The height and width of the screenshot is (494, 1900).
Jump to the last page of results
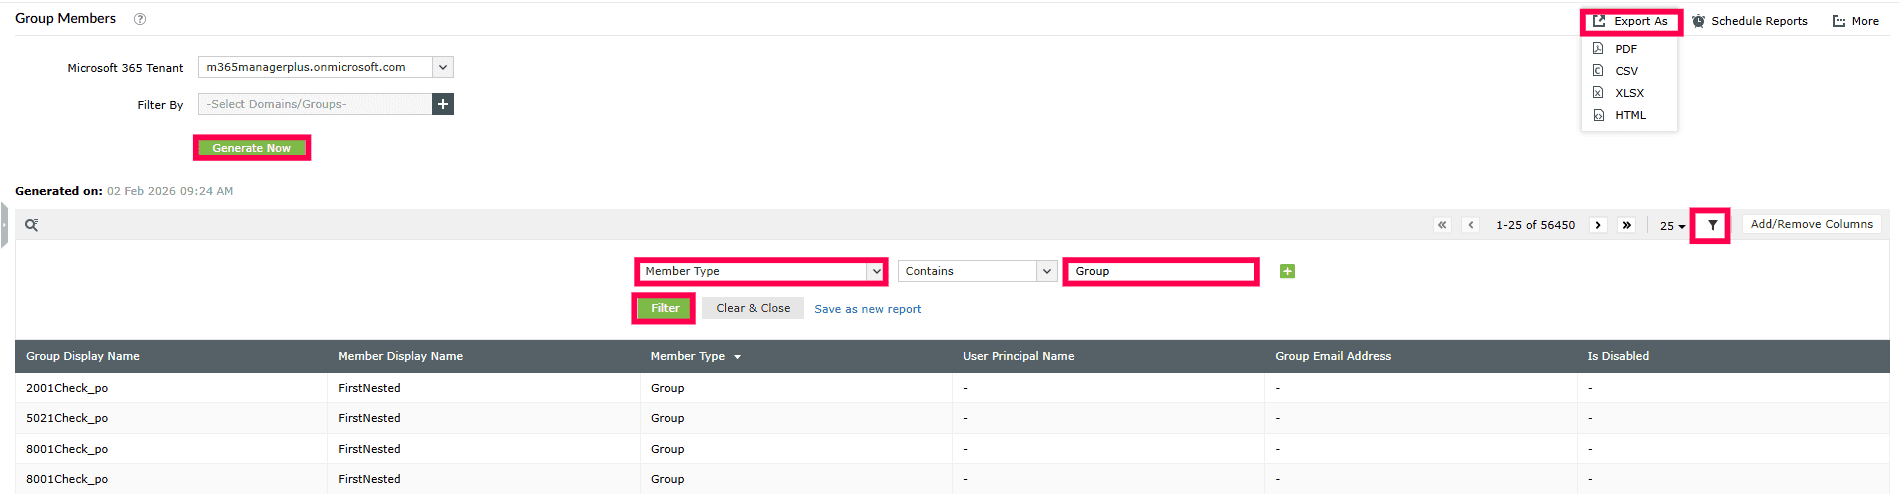(x=1627, y=225)
